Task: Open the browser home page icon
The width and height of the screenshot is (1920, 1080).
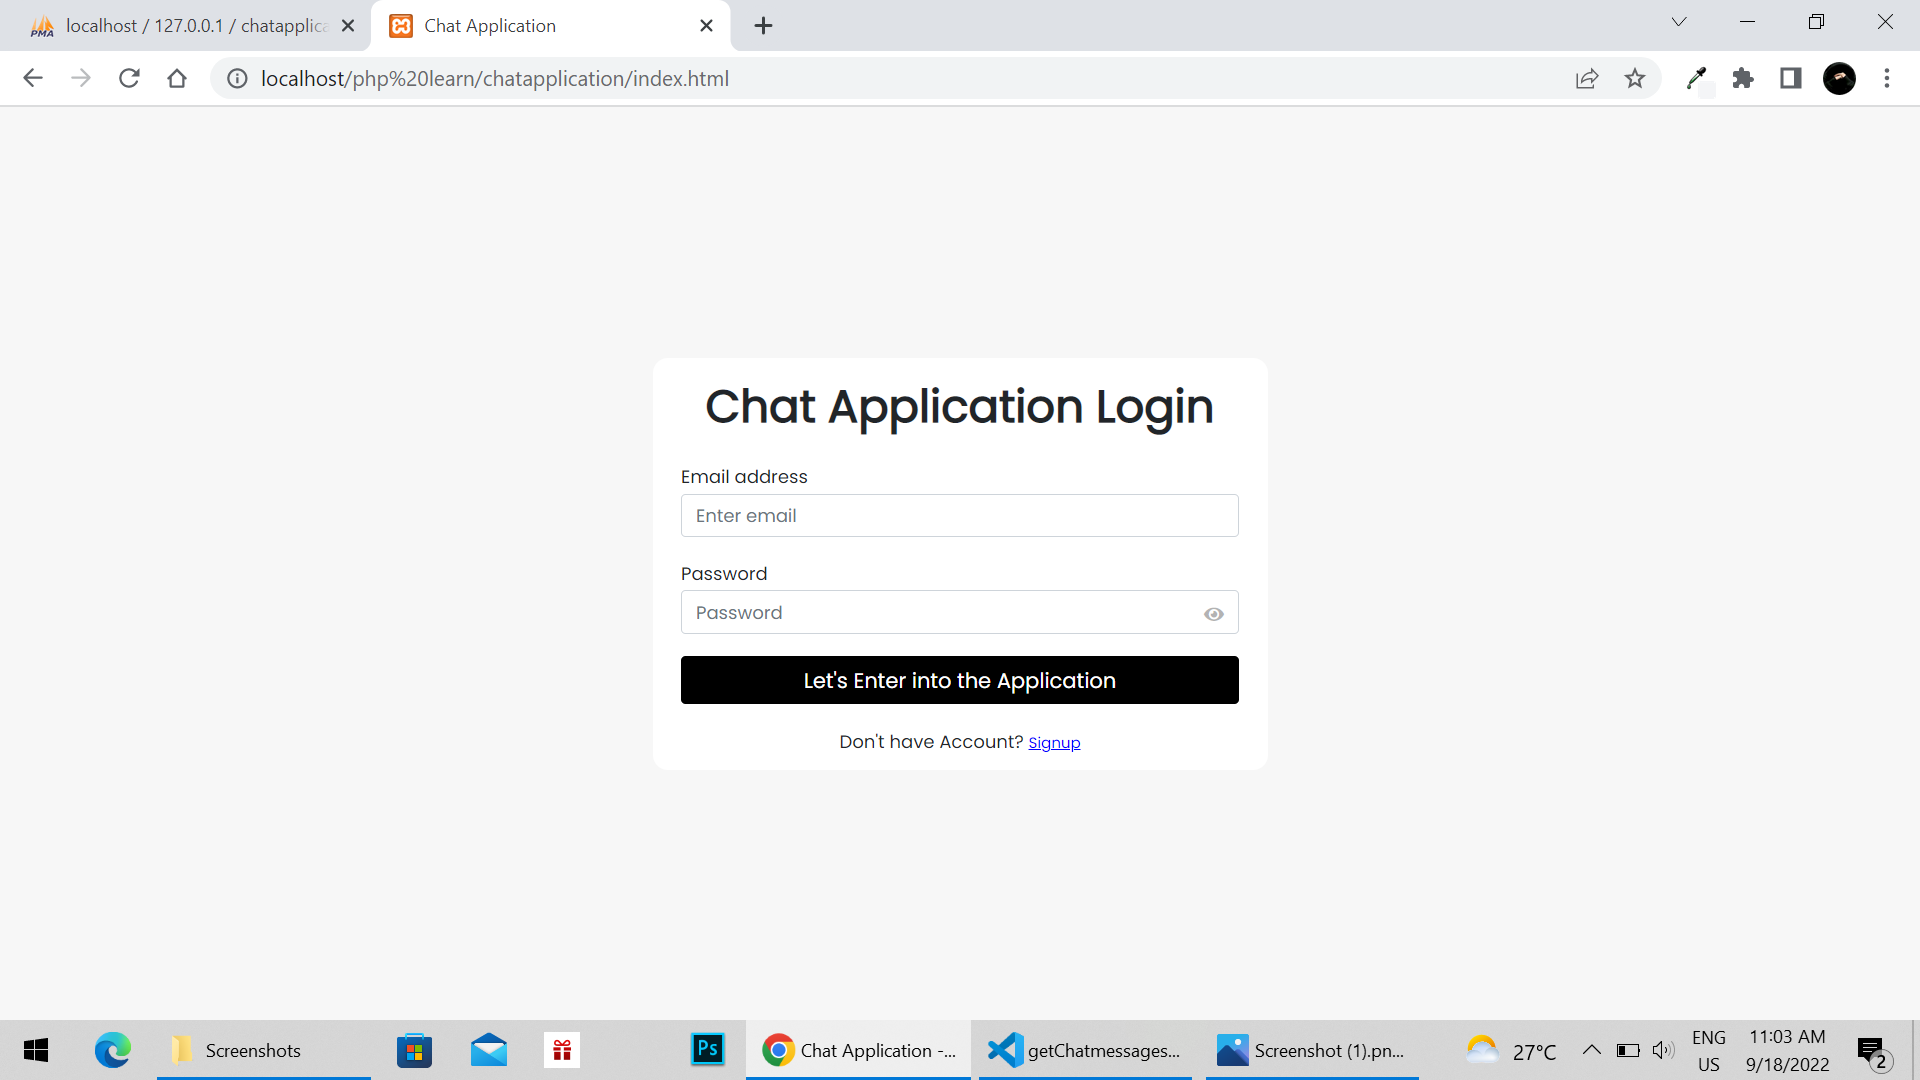Action: pyautogui.click(x=177, y=78)
